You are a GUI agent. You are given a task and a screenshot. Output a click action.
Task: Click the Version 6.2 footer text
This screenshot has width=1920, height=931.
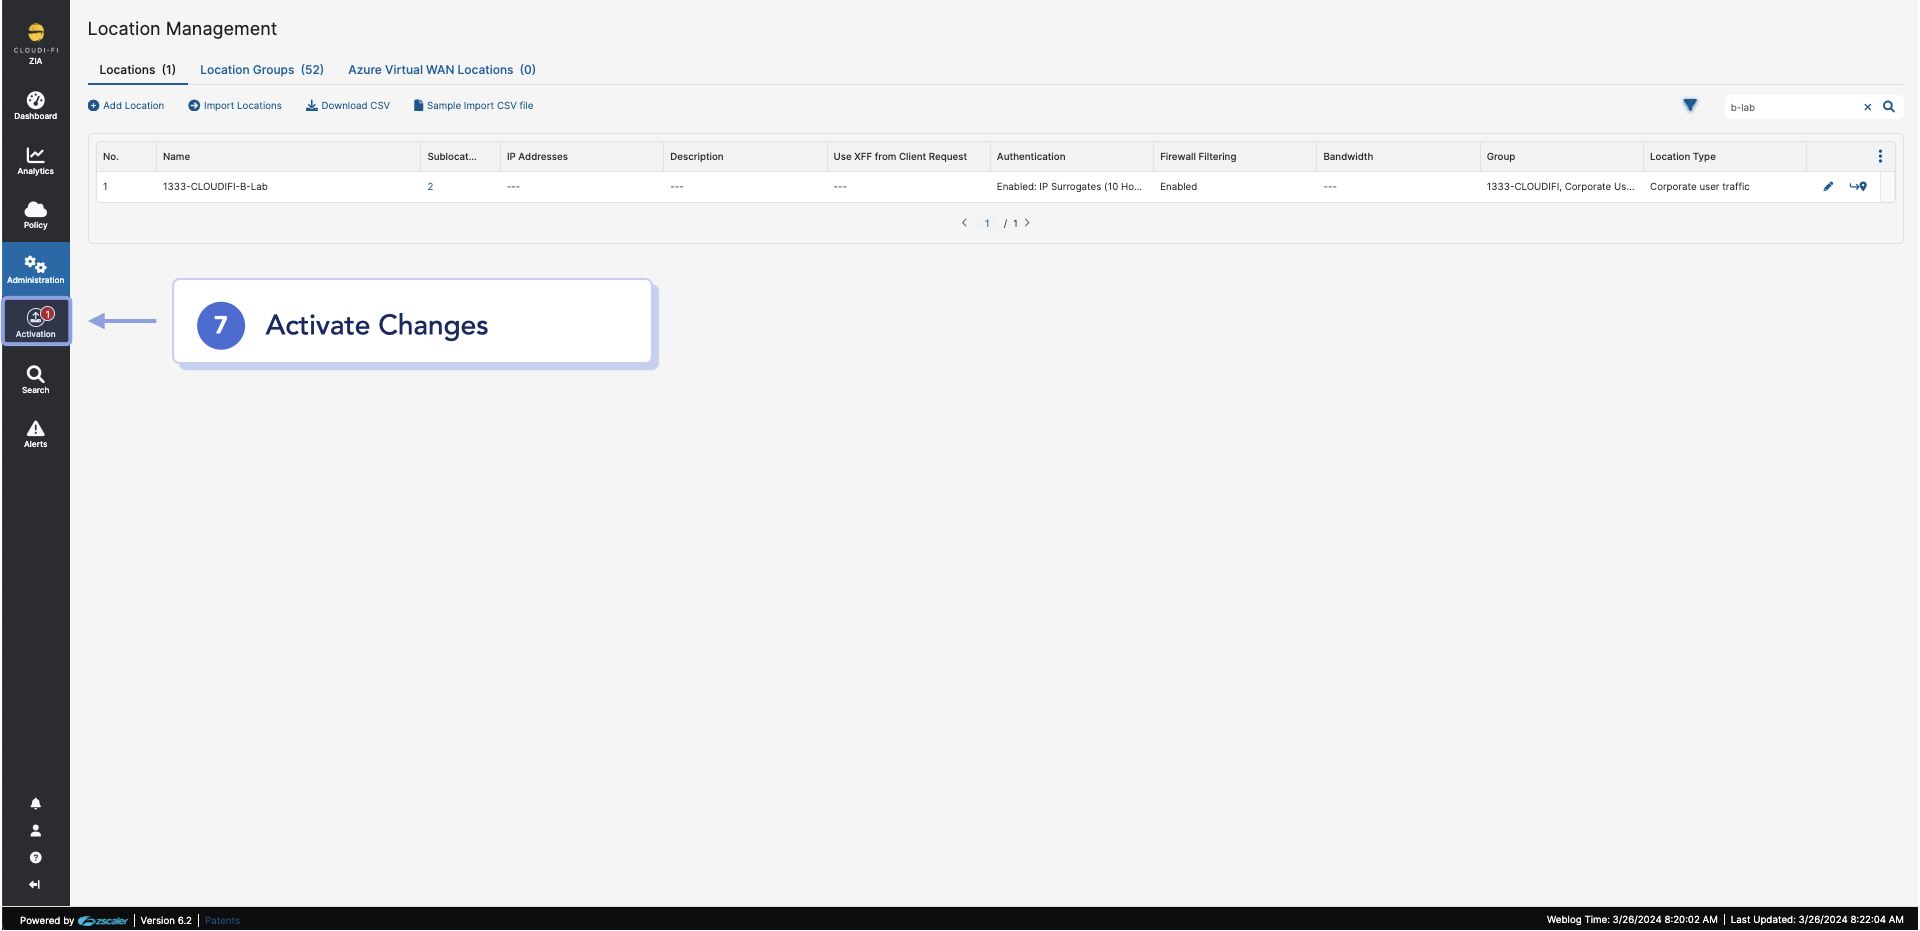coord(166,921)
